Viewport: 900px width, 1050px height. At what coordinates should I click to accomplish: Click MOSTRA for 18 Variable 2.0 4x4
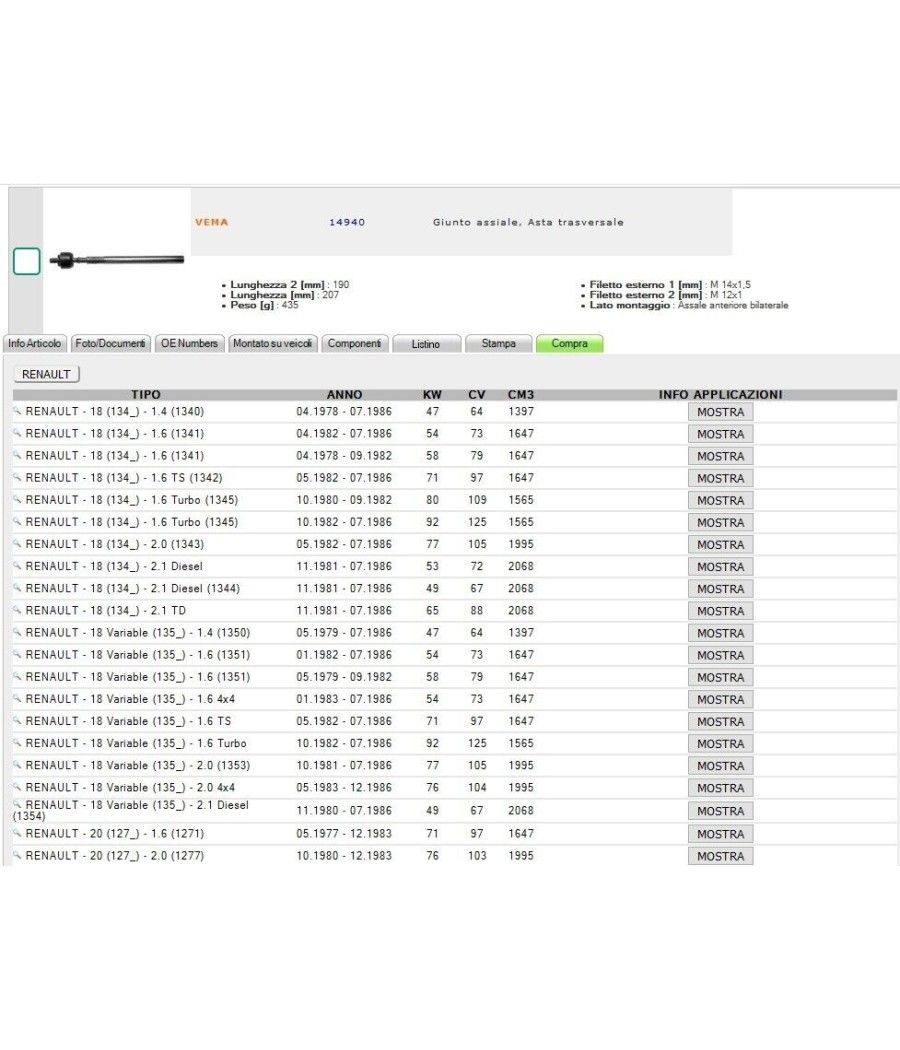721,788
